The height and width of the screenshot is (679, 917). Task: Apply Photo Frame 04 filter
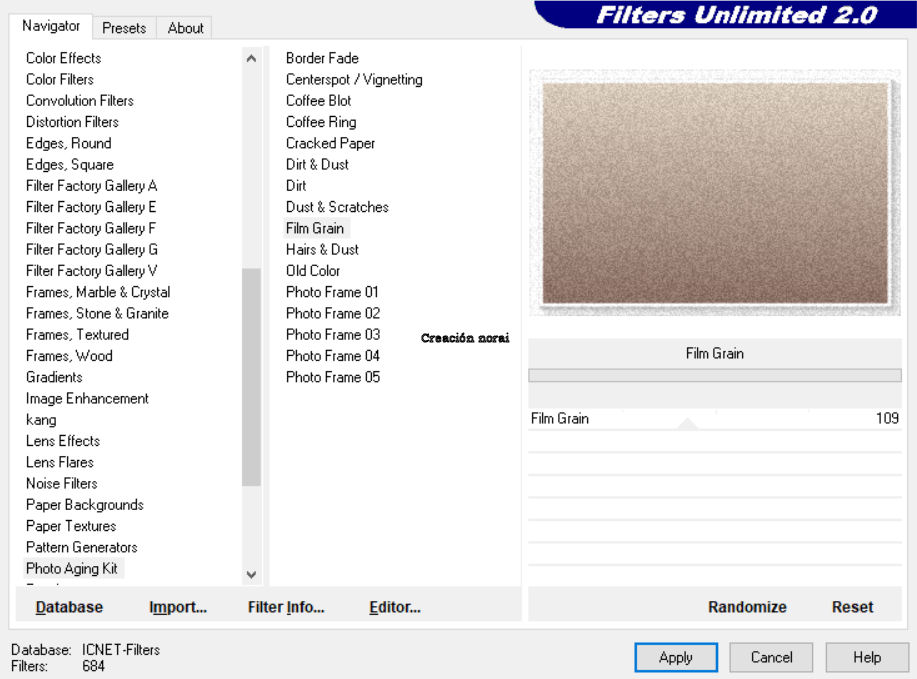(333, 356)
